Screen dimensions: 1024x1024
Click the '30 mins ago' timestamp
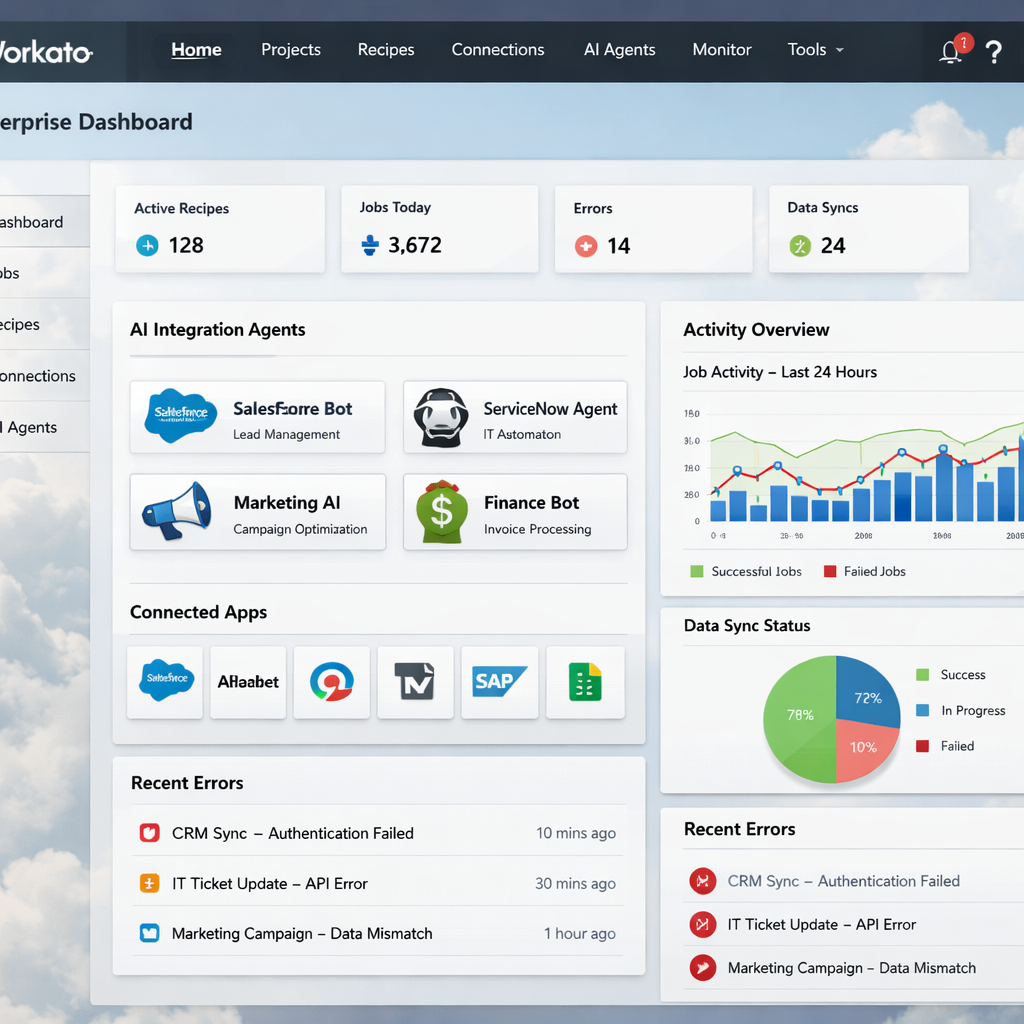point(575,884)
